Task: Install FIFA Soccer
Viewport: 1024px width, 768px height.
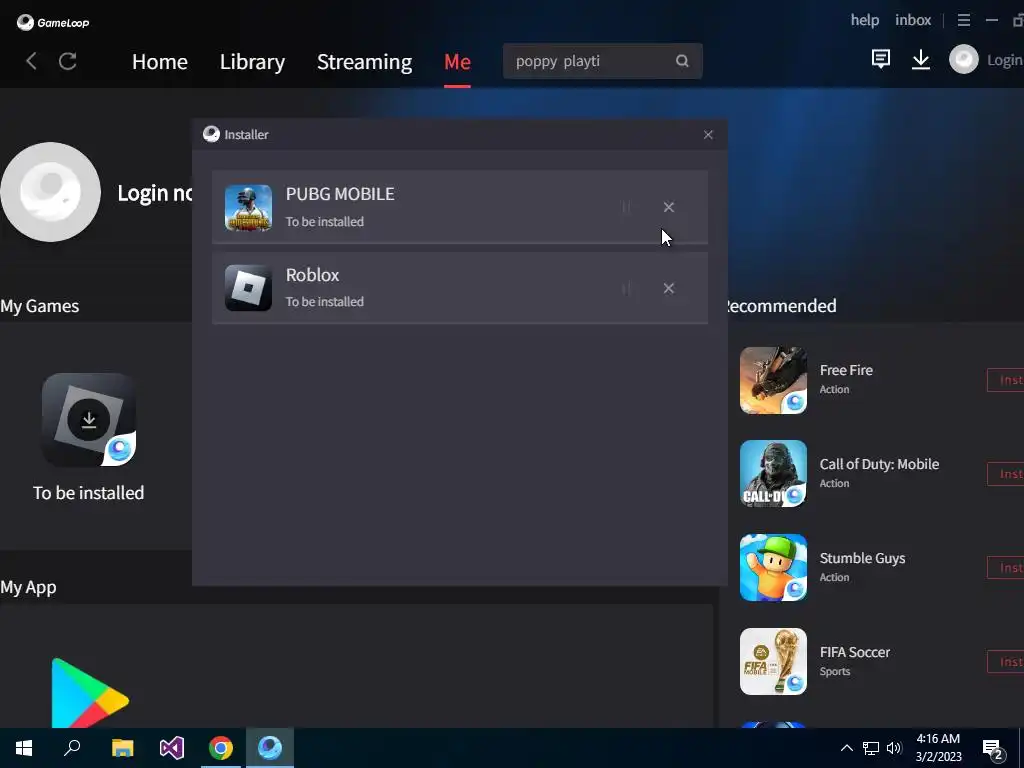Action: click(1006, 662)
